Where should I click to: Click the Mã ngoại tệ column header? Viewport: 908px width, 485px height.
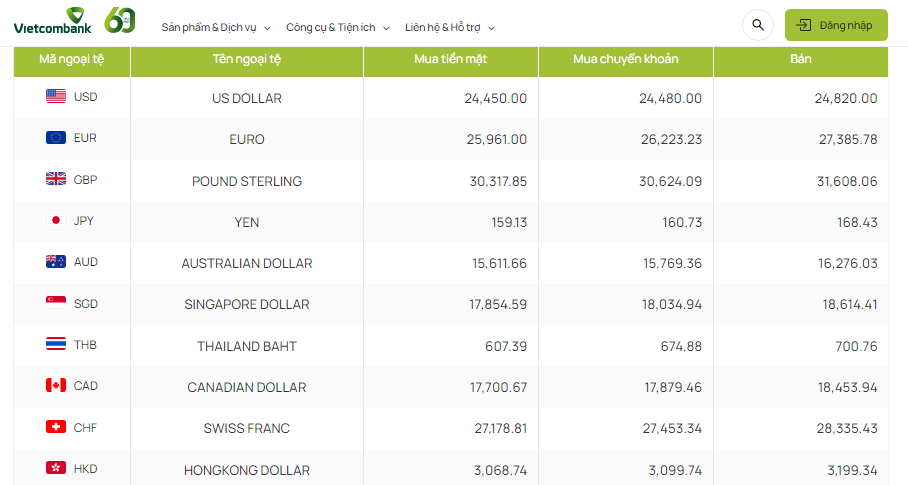71,60
